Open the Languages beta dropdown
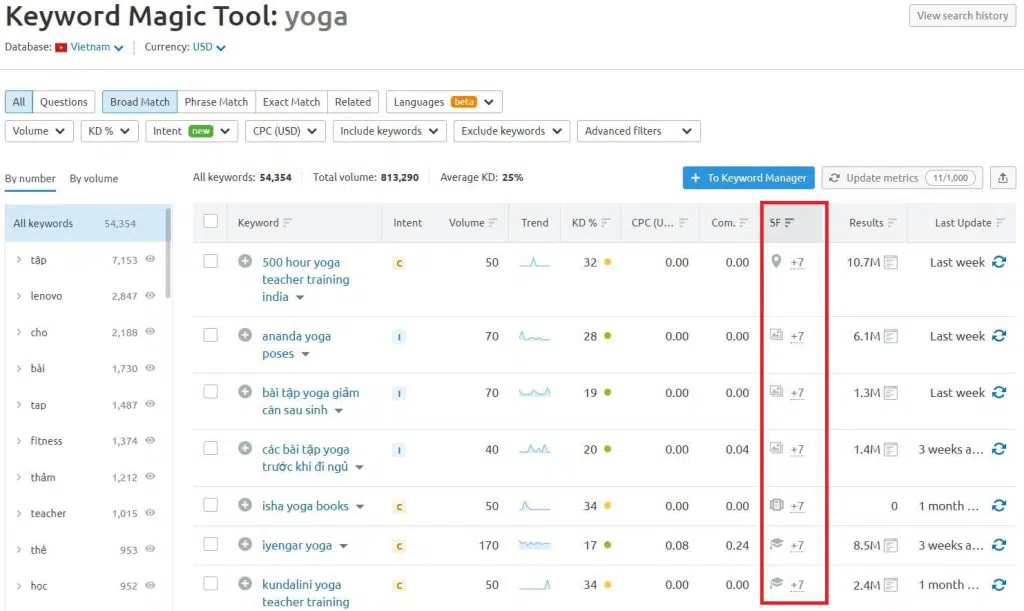1024x611 pixels. 444,102
